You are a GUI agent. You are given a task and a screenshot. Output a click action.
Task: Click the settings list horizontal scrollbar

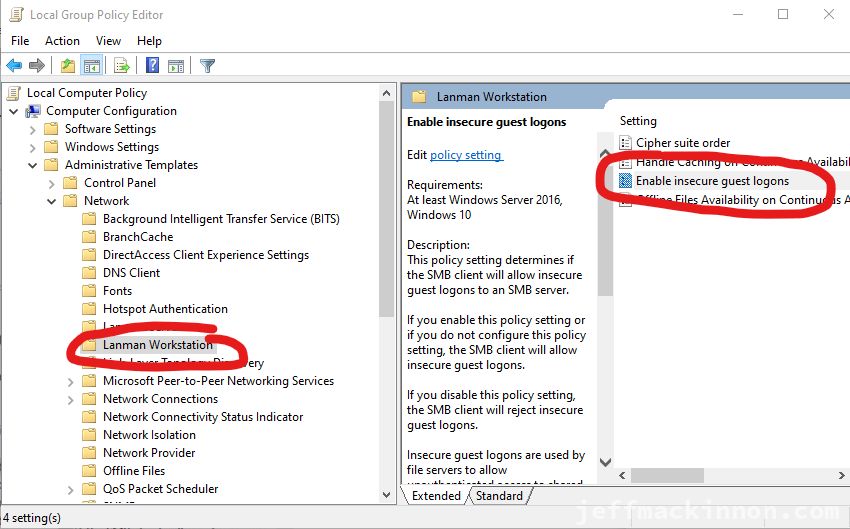pos(700,475)
